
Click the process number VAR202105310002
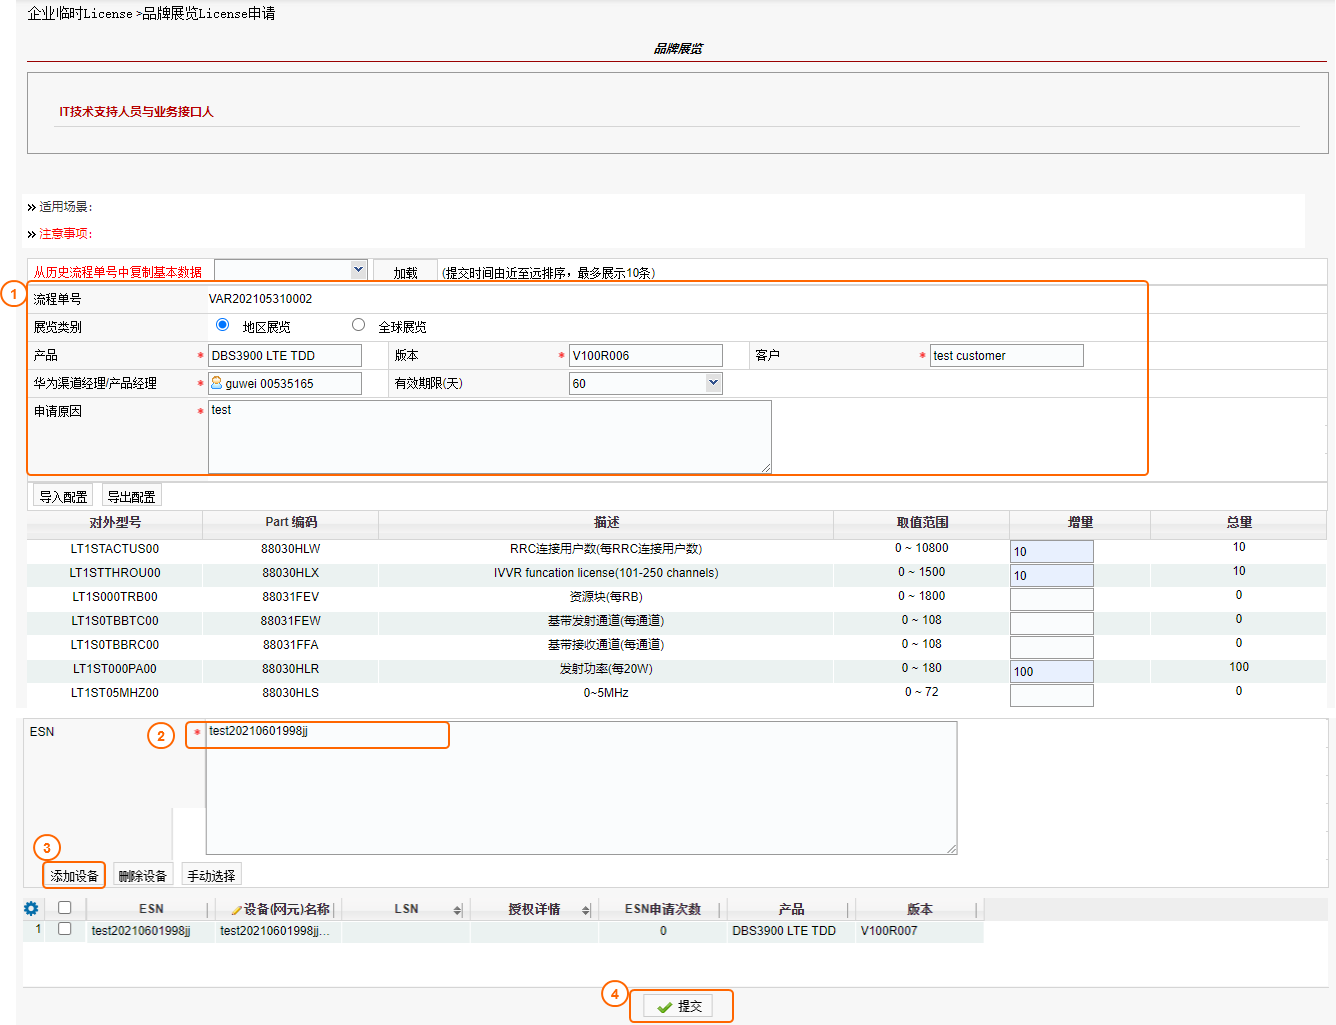point(260,299)
